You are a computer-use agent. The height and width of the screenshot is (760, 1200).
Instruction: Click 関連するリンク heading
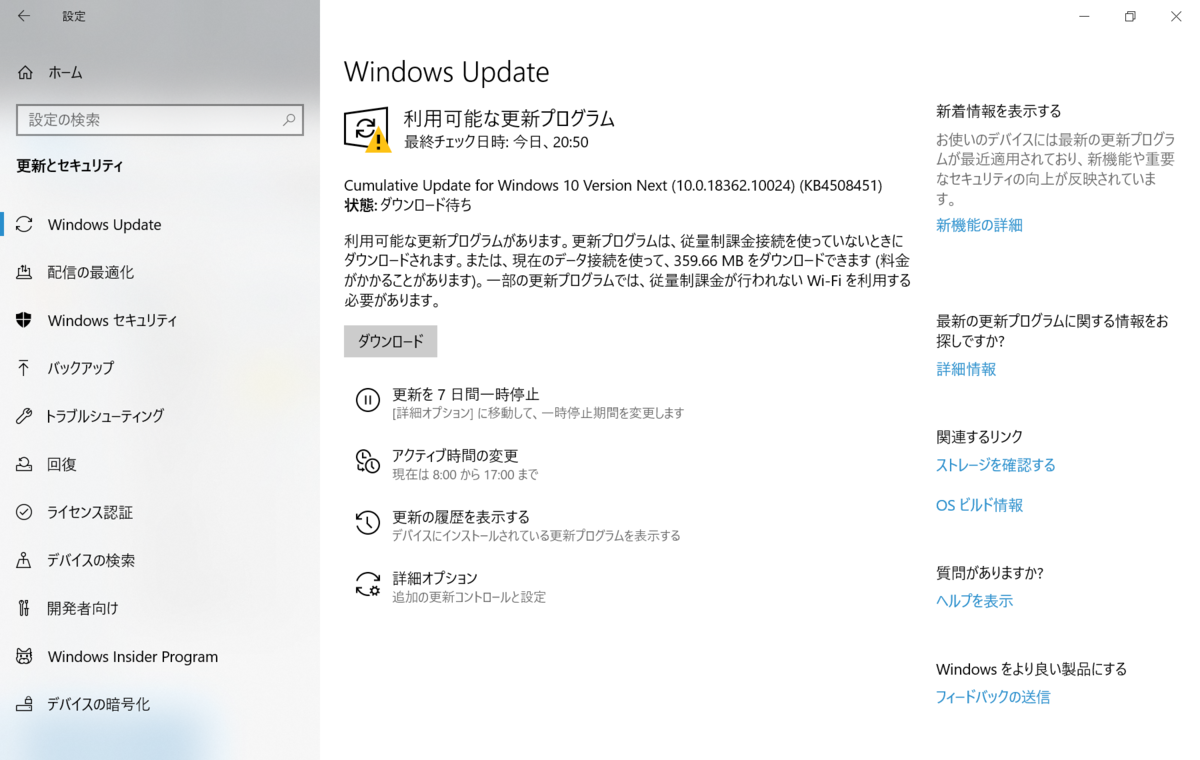coord(979,437)
